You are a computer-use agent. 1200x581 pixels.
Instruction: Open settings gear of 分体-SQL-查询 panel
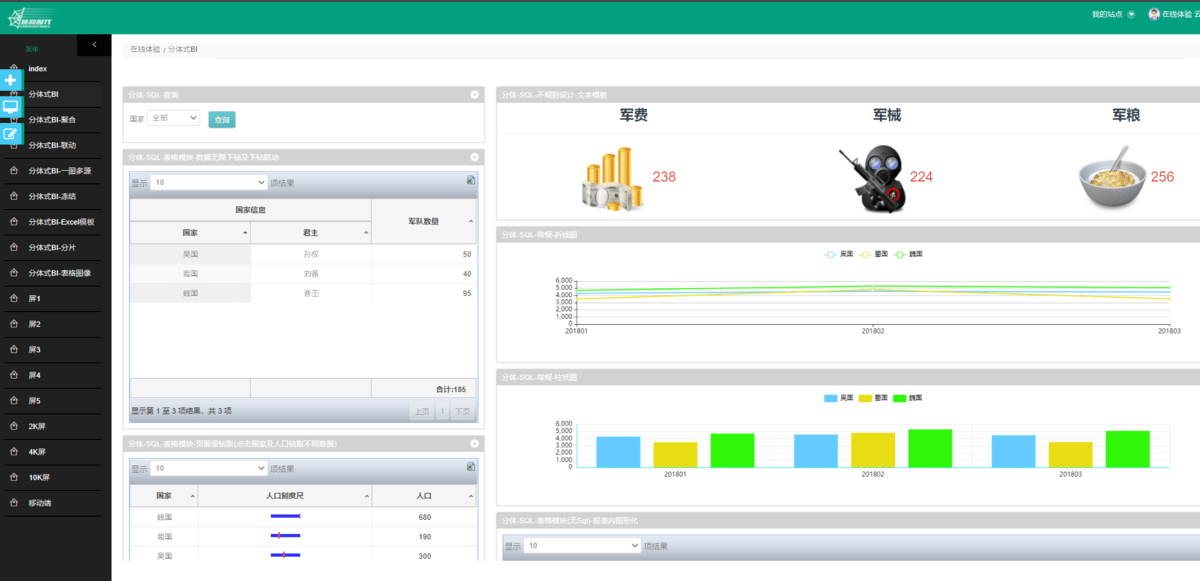click(475, 95)
